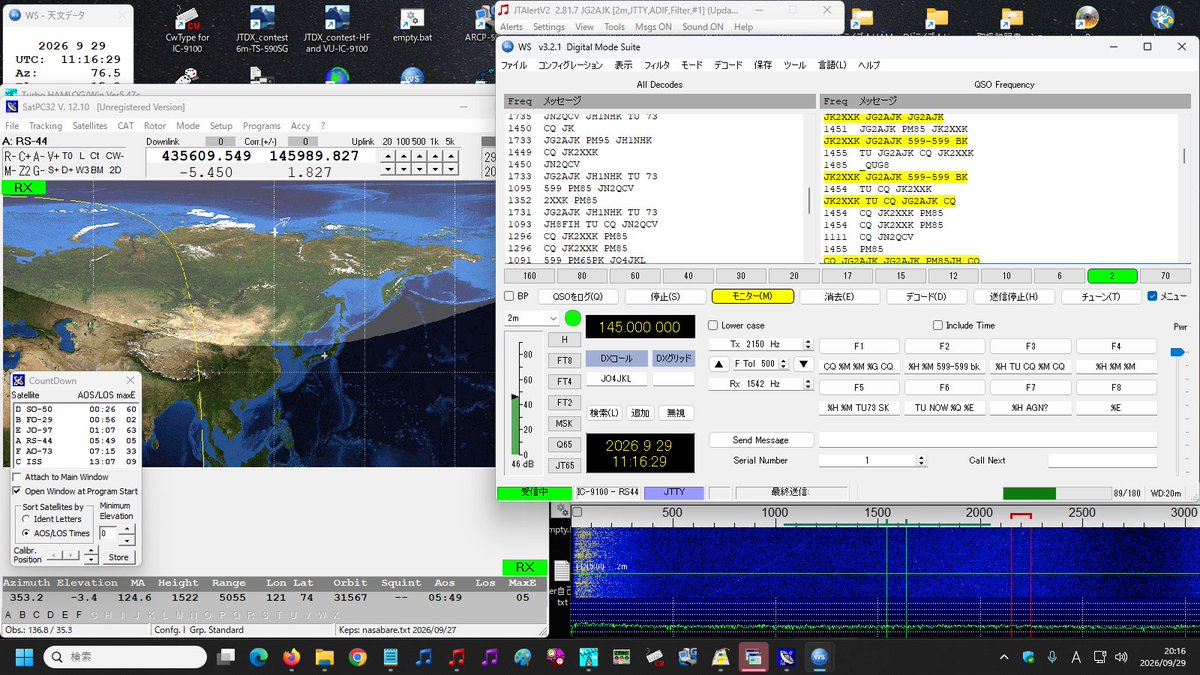Screen dimensions: 1200x675
Task: Open コンフィグレーション menu
Action: point(570,65)
